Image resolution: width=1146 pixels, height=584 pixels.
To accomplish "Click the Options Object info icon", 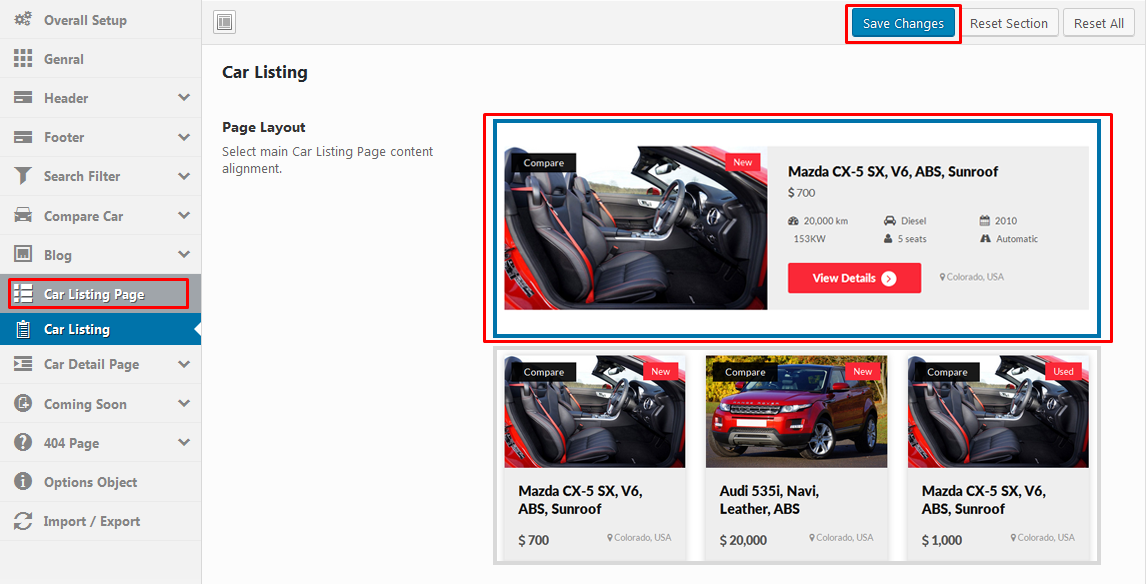I will (x=23, y=481).
